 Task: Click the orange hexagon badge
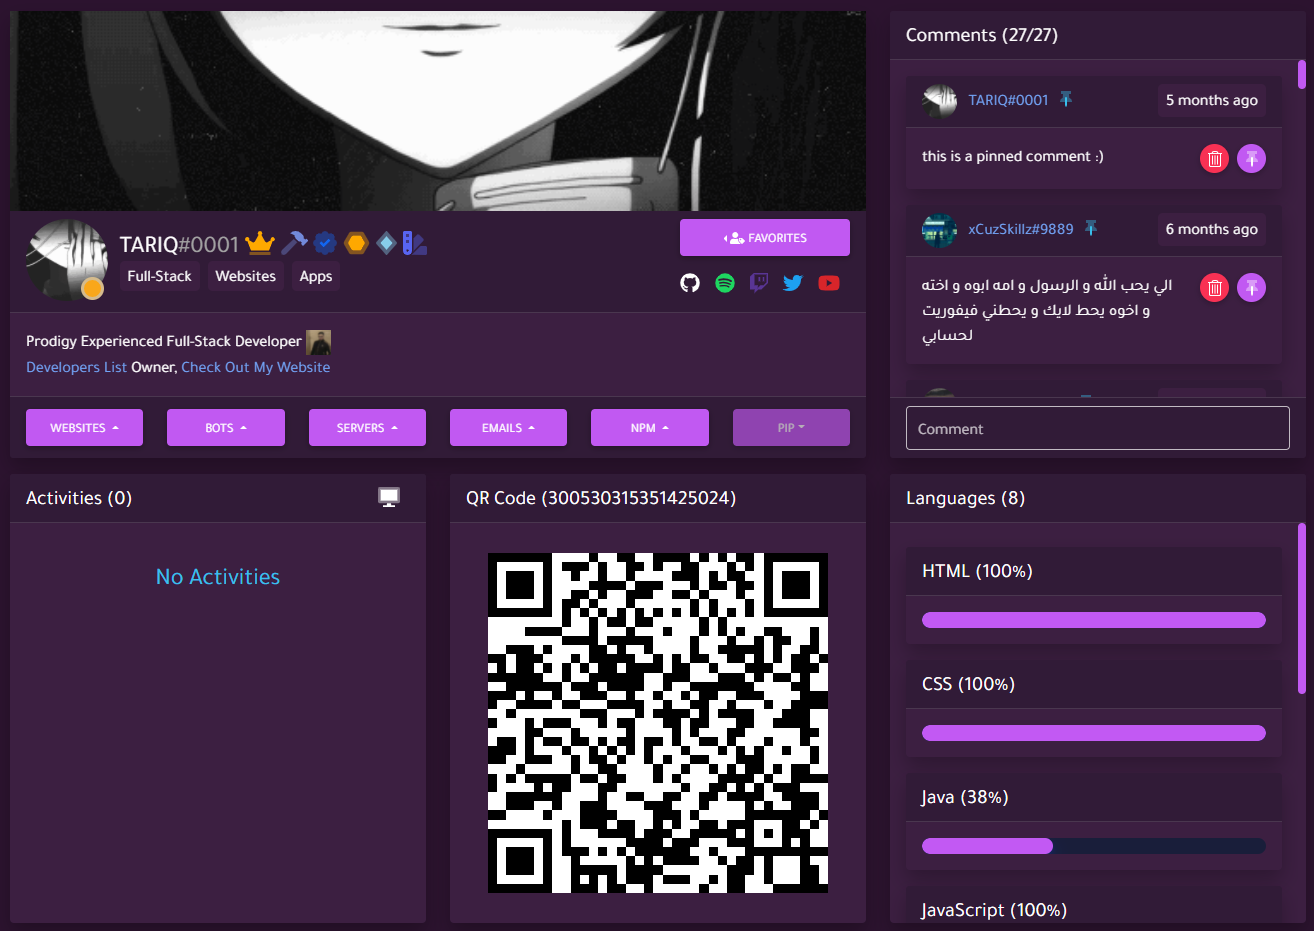coord(356,242)
